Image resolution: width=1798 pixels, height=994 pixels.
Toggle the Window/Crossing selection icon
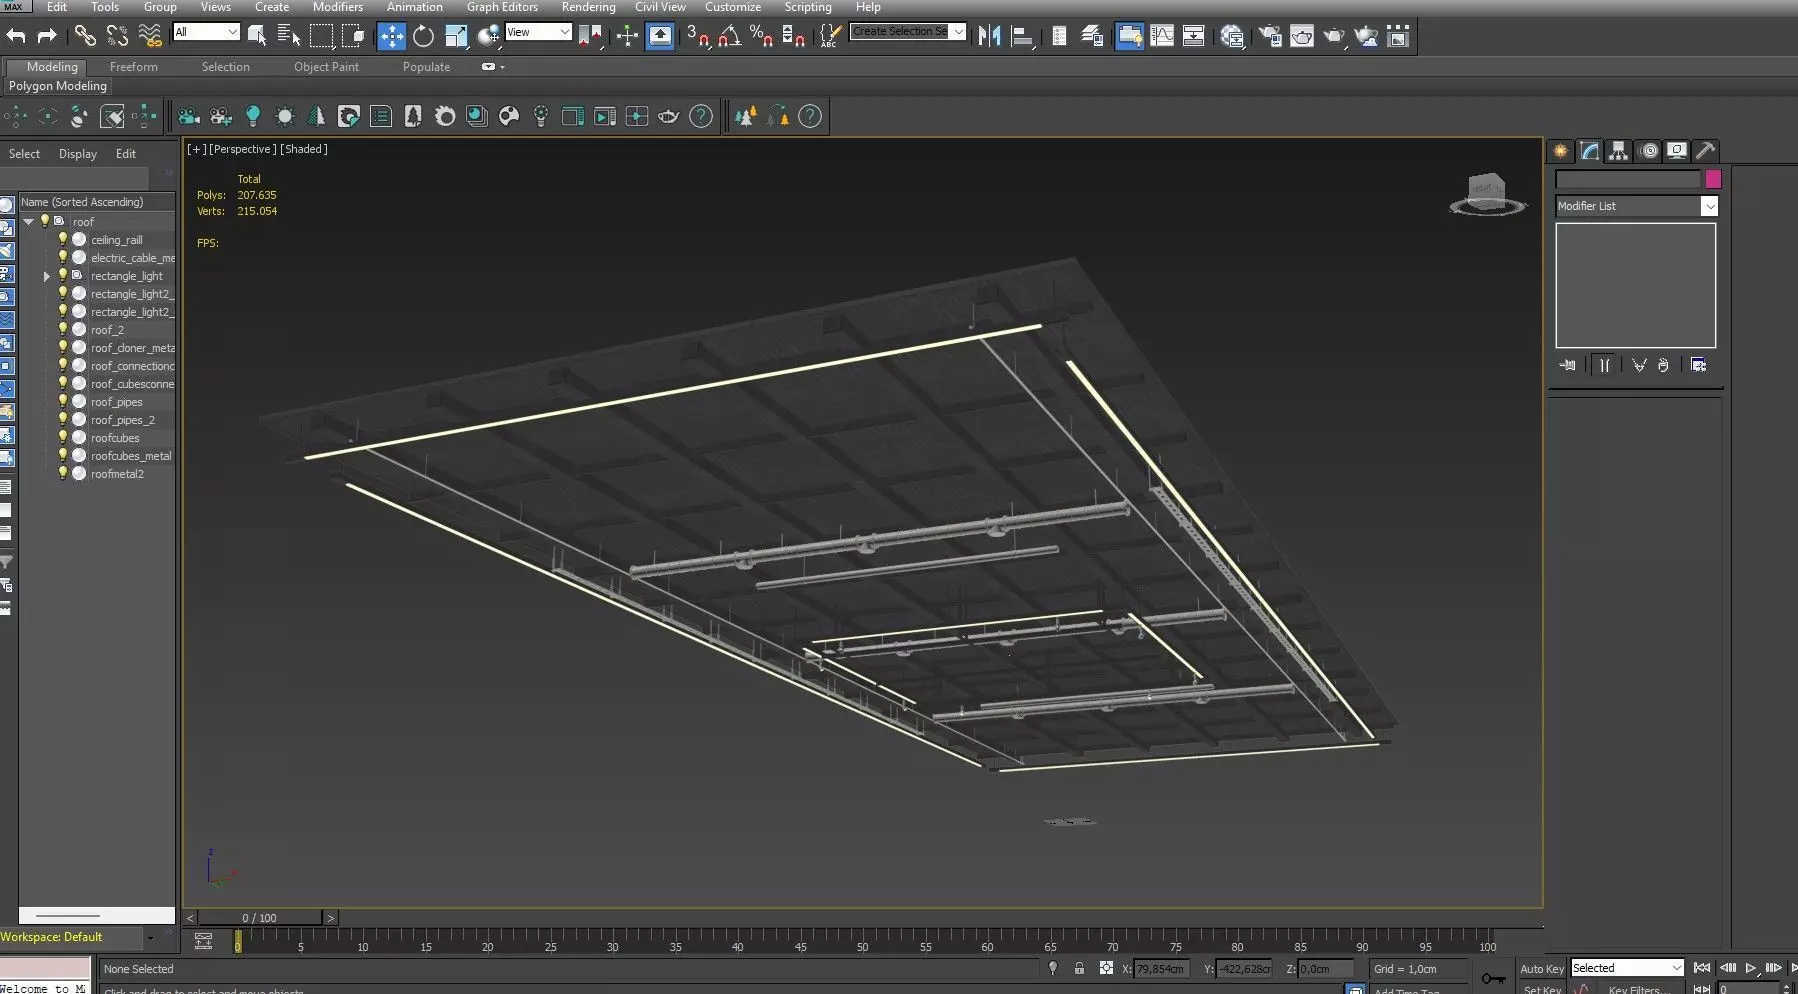click(x=353, y=36)
